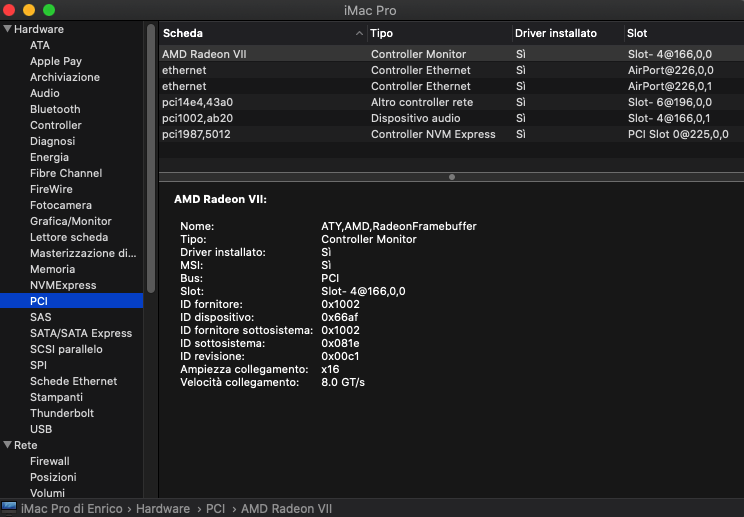
Task: Sort by Driver installato column header
Action: 556,33
